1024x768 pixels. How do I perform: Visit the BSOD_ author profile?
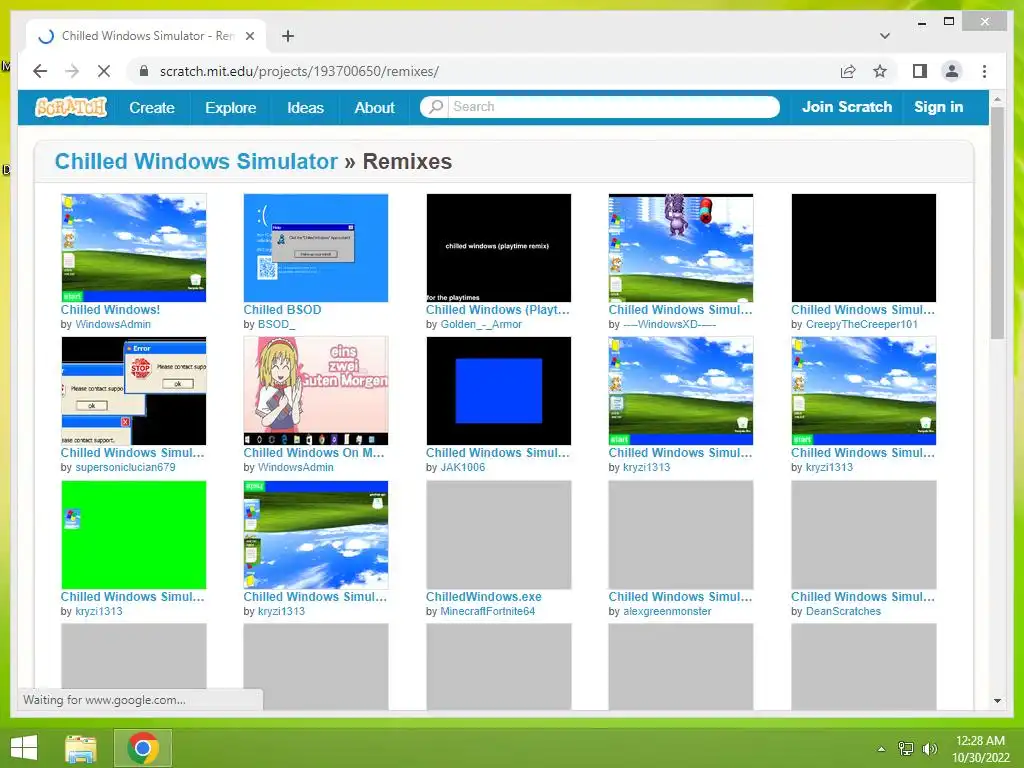[x=276, y=324]
